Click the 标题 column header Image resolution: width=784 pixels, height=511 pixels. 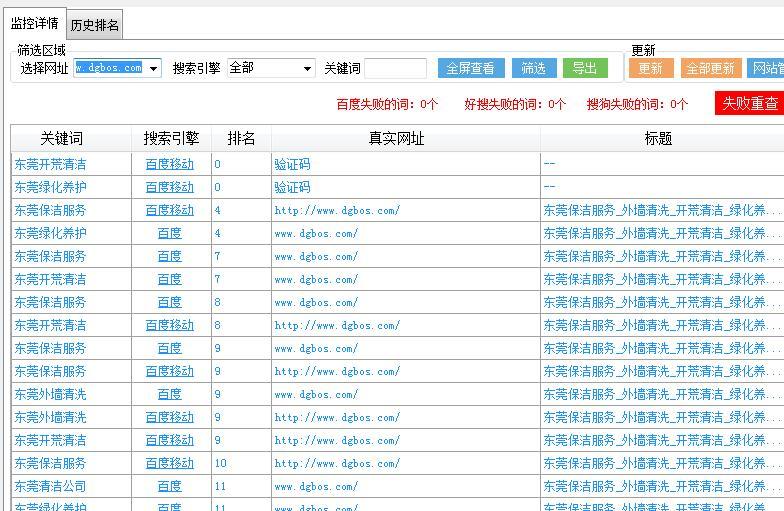(x=662, y=138)
